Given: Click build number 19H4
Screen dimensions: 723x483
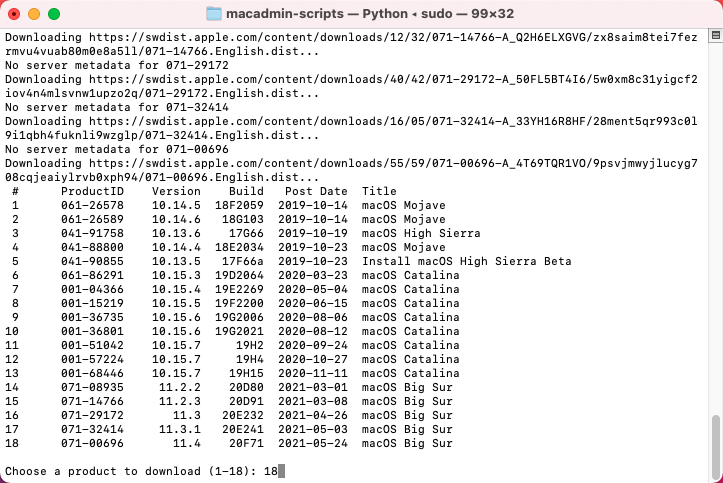Looking at the screenshot, I should pyautogui.click(x=249, y=359).
